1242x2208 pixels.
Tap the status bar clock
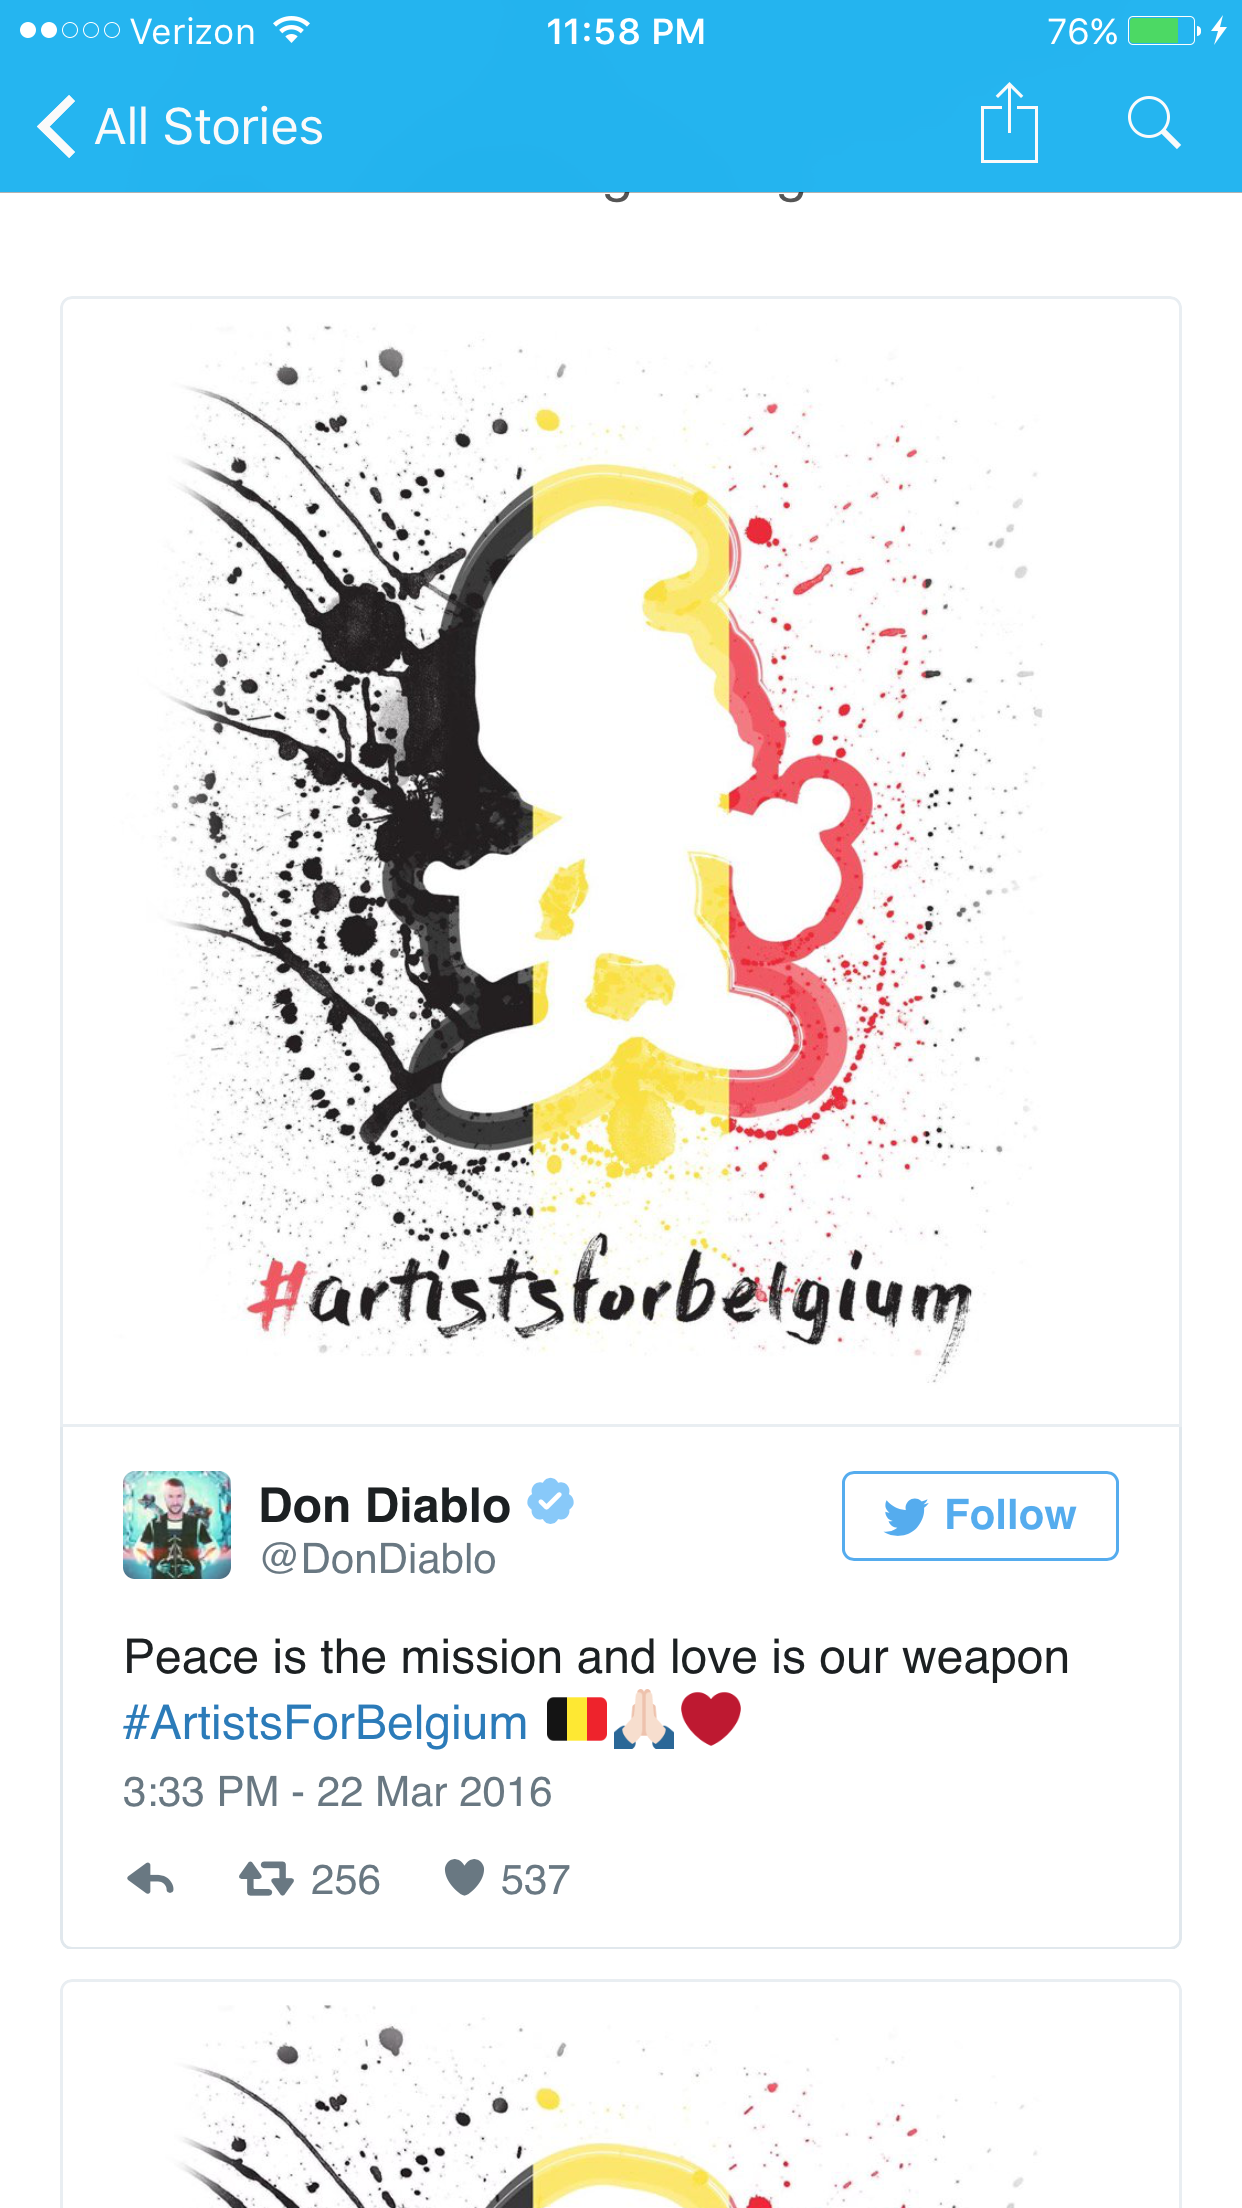point(625,32)
